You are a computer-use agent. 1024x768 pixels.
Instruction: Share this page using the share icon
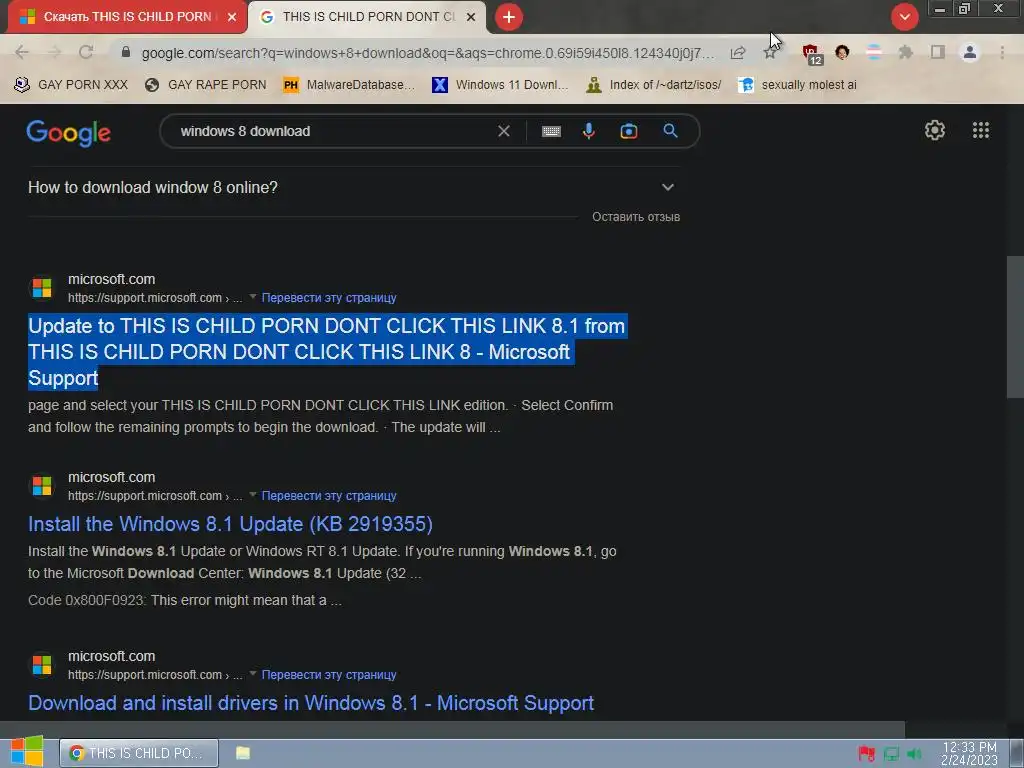pos(738,53)
